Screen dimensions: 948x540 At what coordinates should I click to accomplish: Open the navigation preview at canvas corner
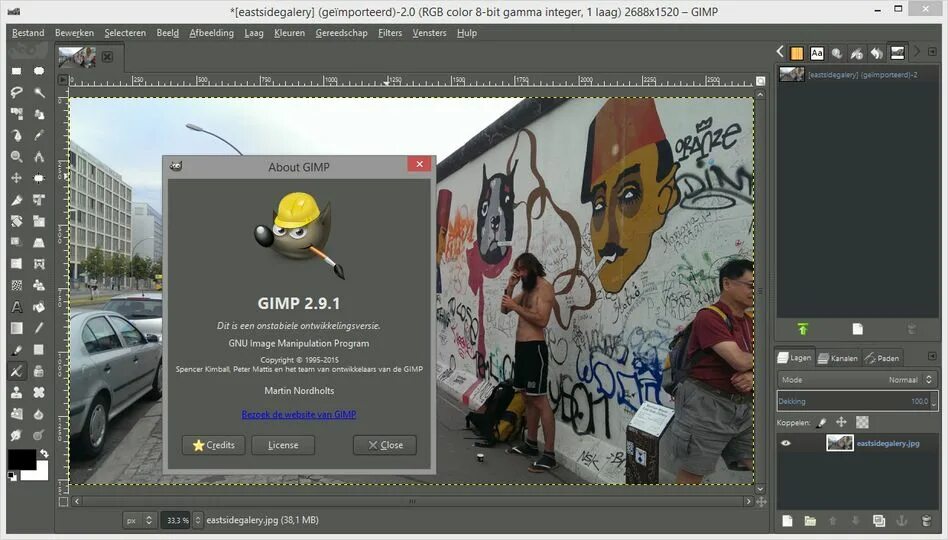(761, 501)
